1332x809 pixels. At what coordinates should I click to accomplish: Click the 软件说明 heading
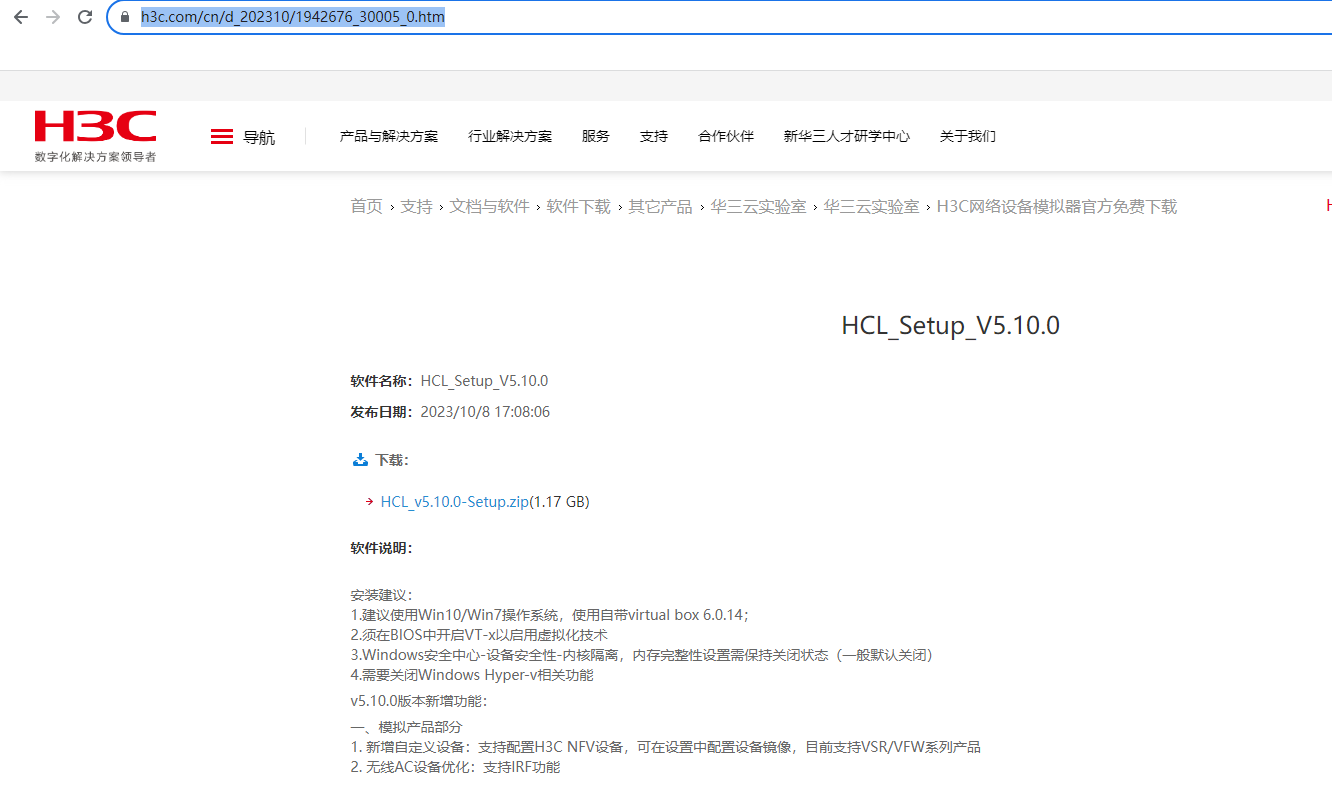pyautogui.click(x=381, y=548)
